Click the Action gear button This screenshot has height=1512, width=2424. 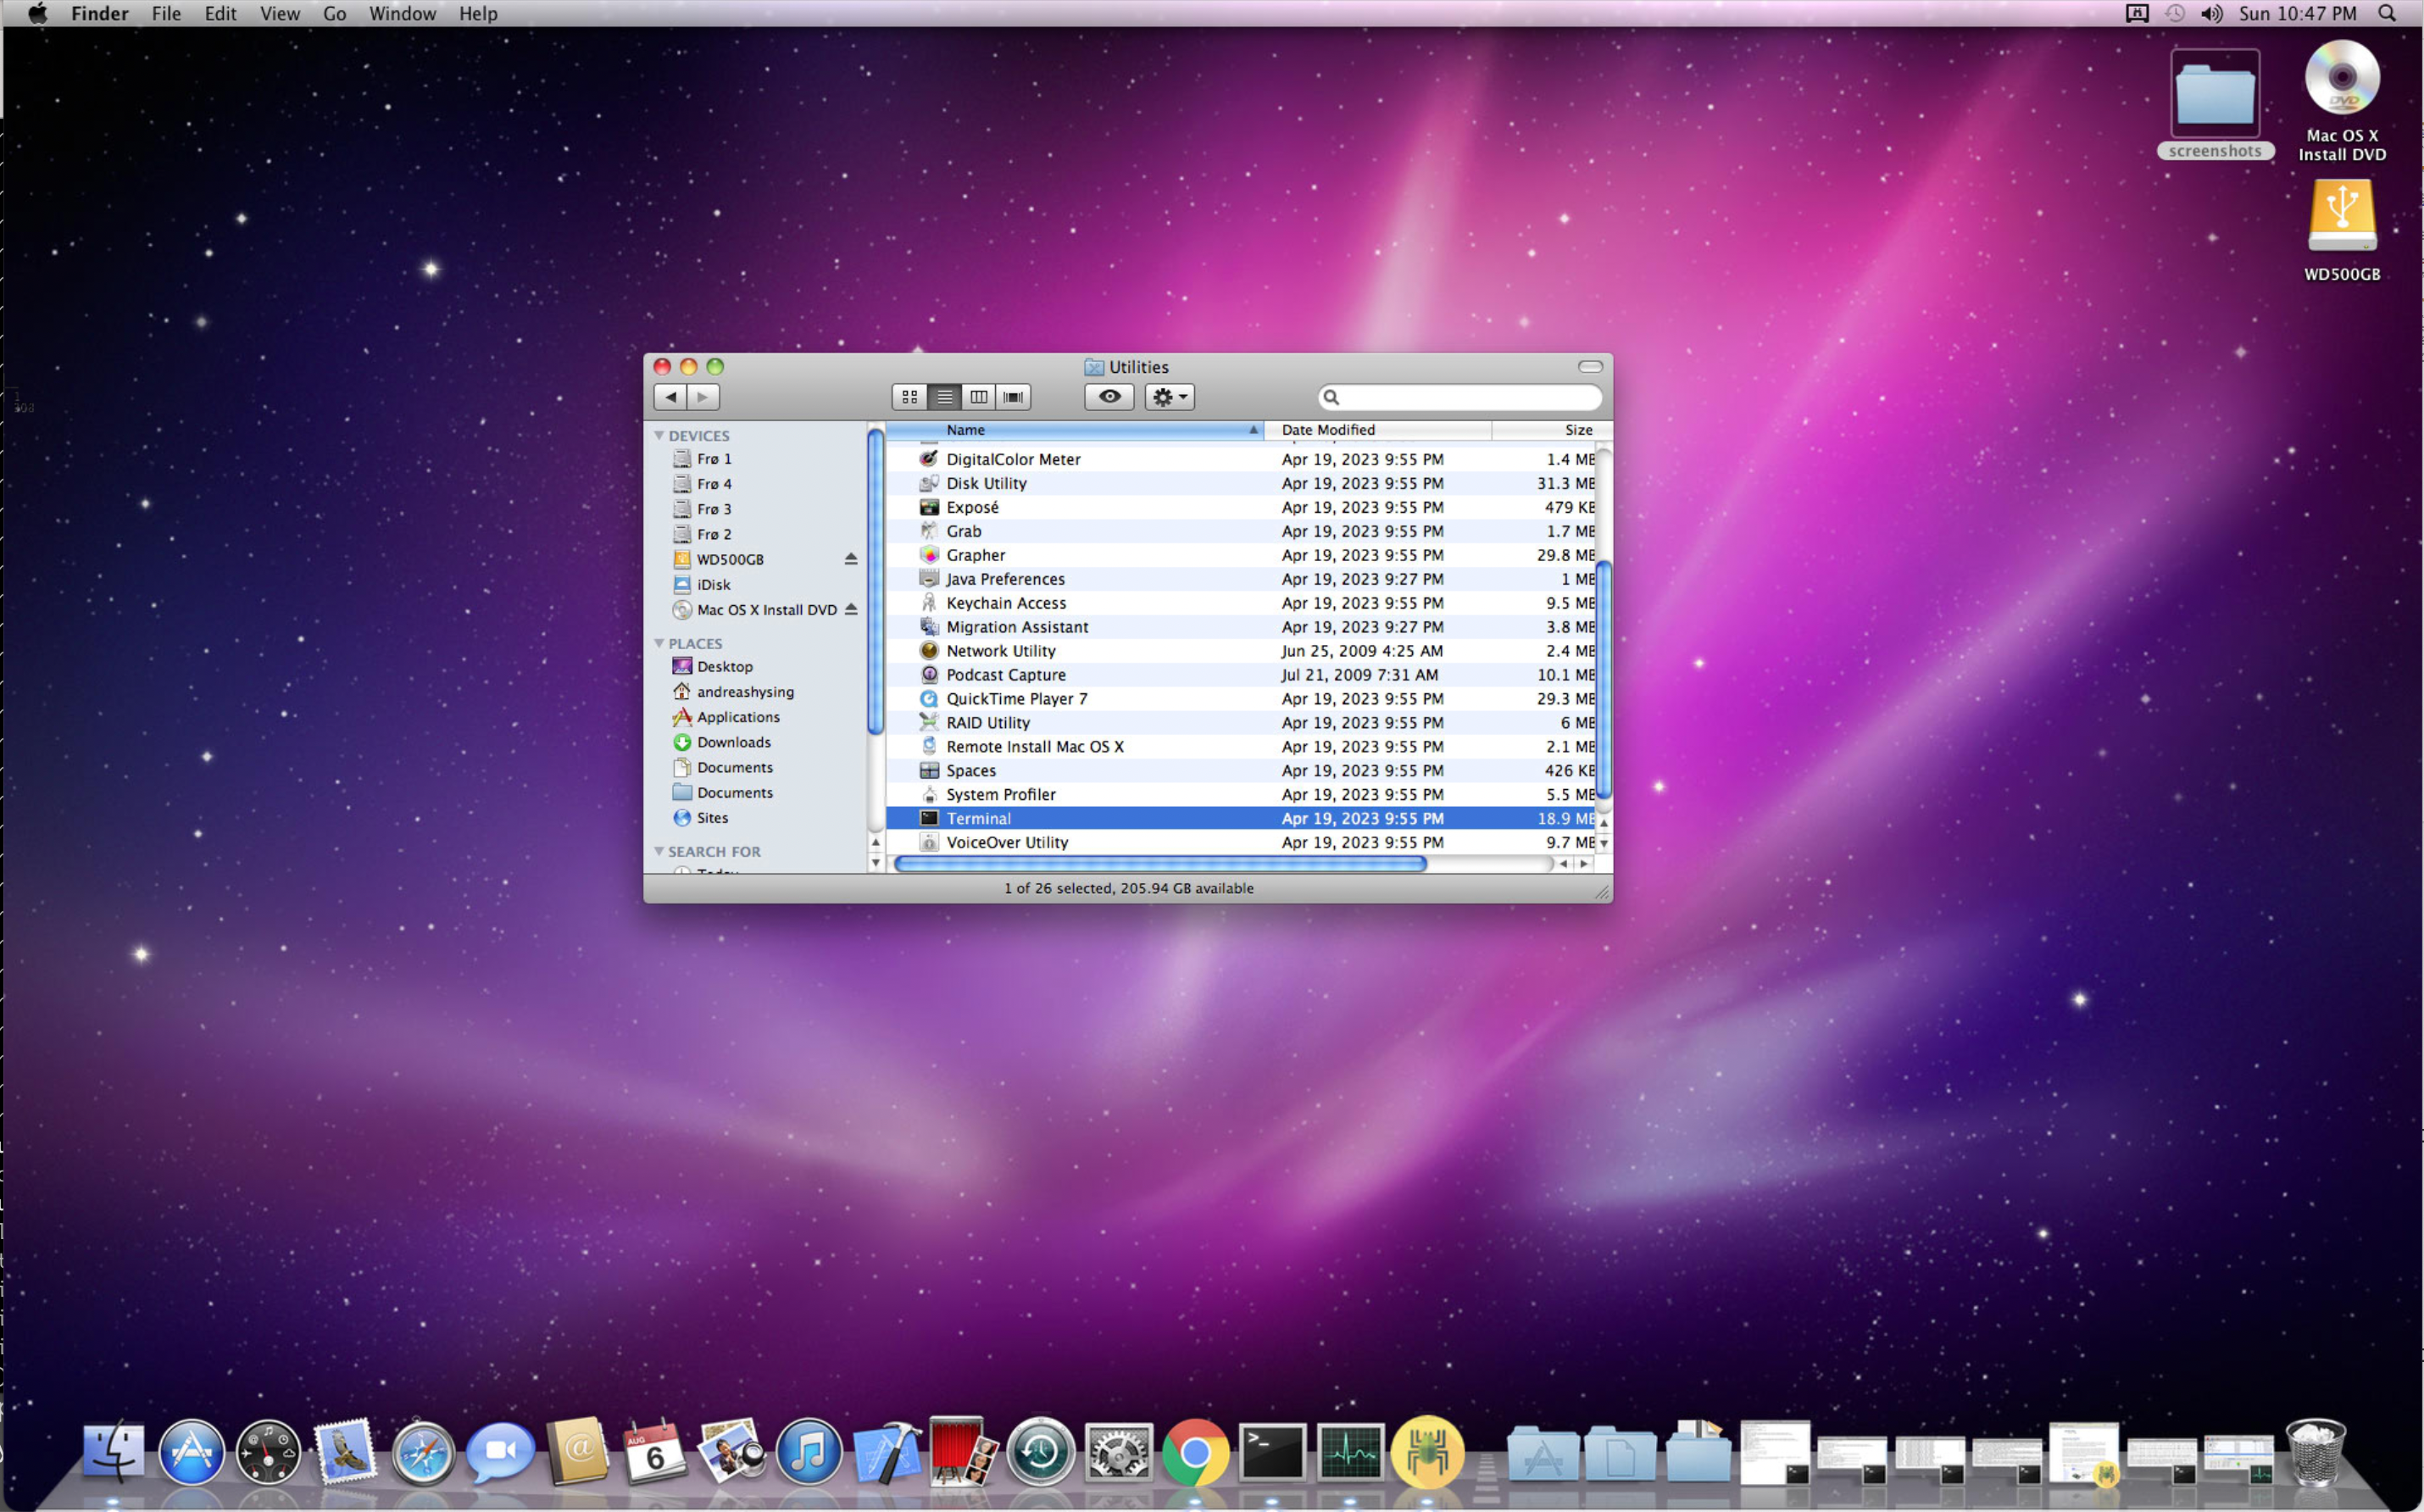pos(1169,397)
